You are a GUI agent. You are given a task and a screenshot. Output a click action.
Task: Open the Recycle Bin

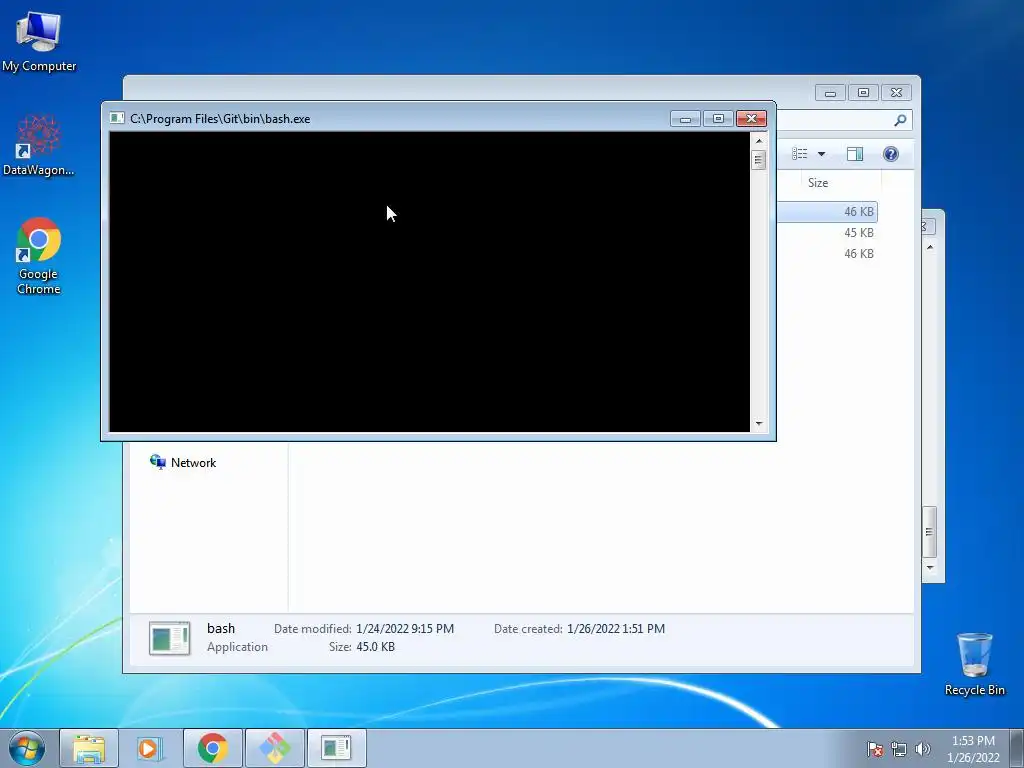(x=974, y=664)
